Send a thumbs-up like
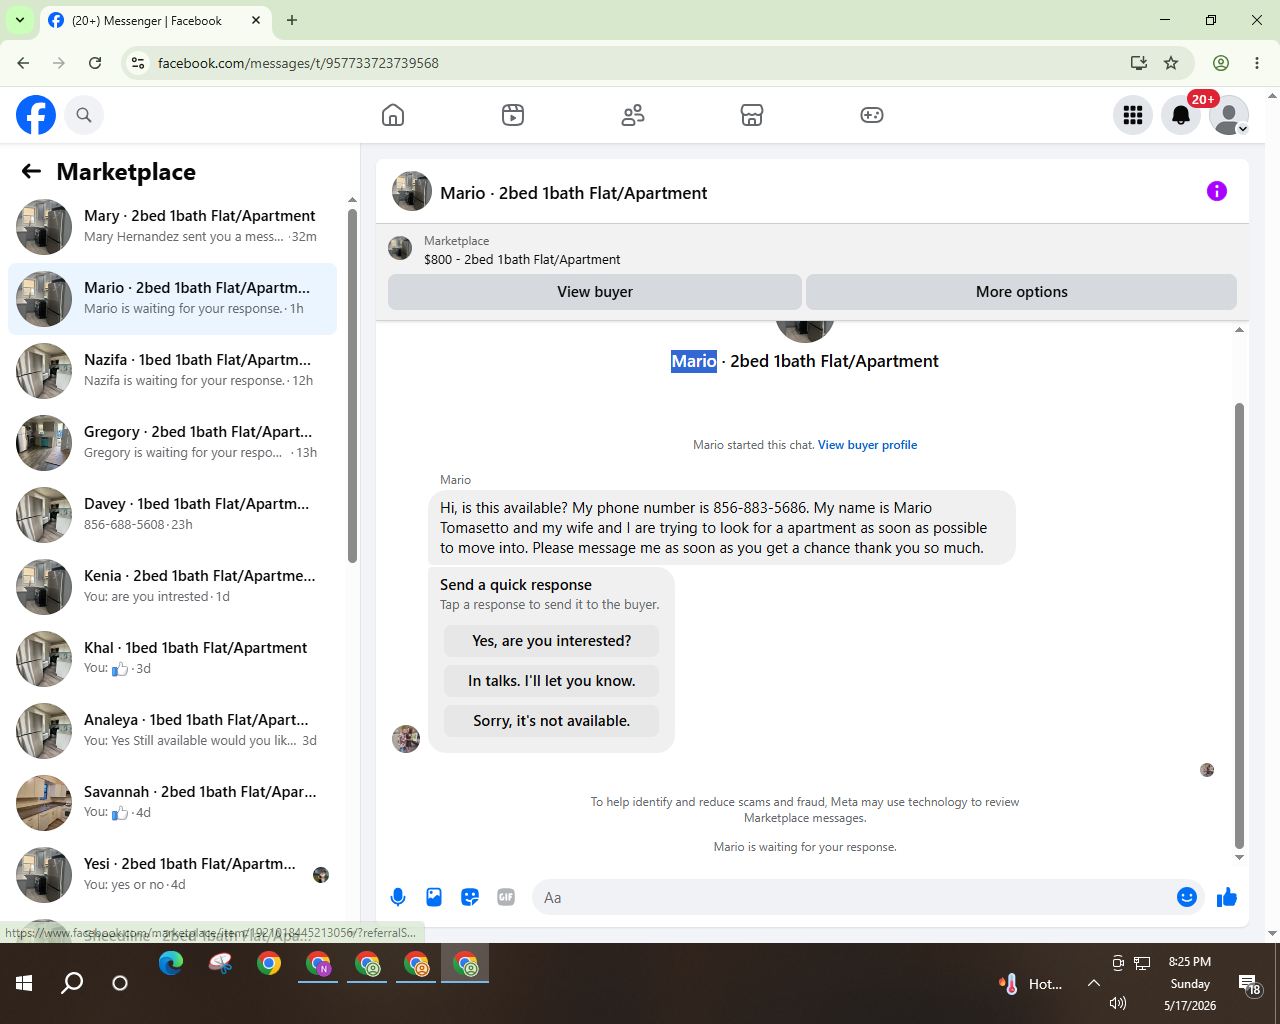 [x=1227, y=897]
